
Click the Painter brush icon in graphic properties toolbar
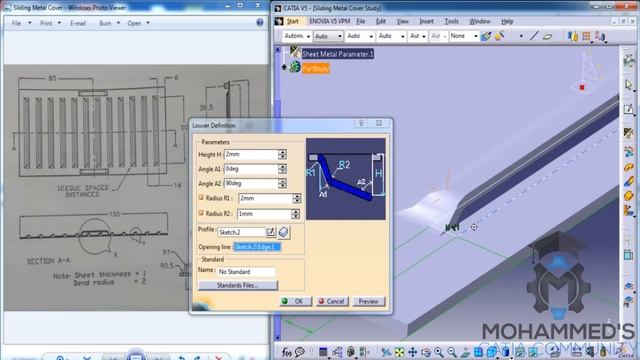[486, 36]
